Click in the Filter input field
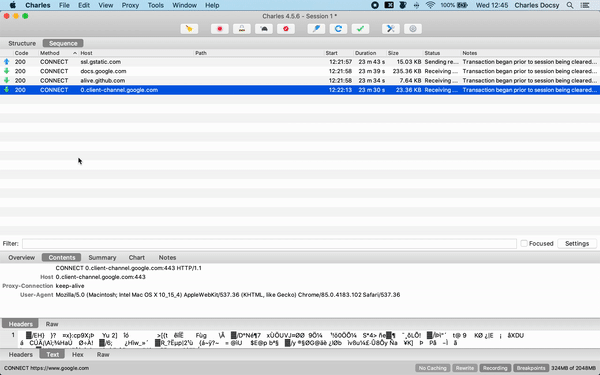 (269, 243)
